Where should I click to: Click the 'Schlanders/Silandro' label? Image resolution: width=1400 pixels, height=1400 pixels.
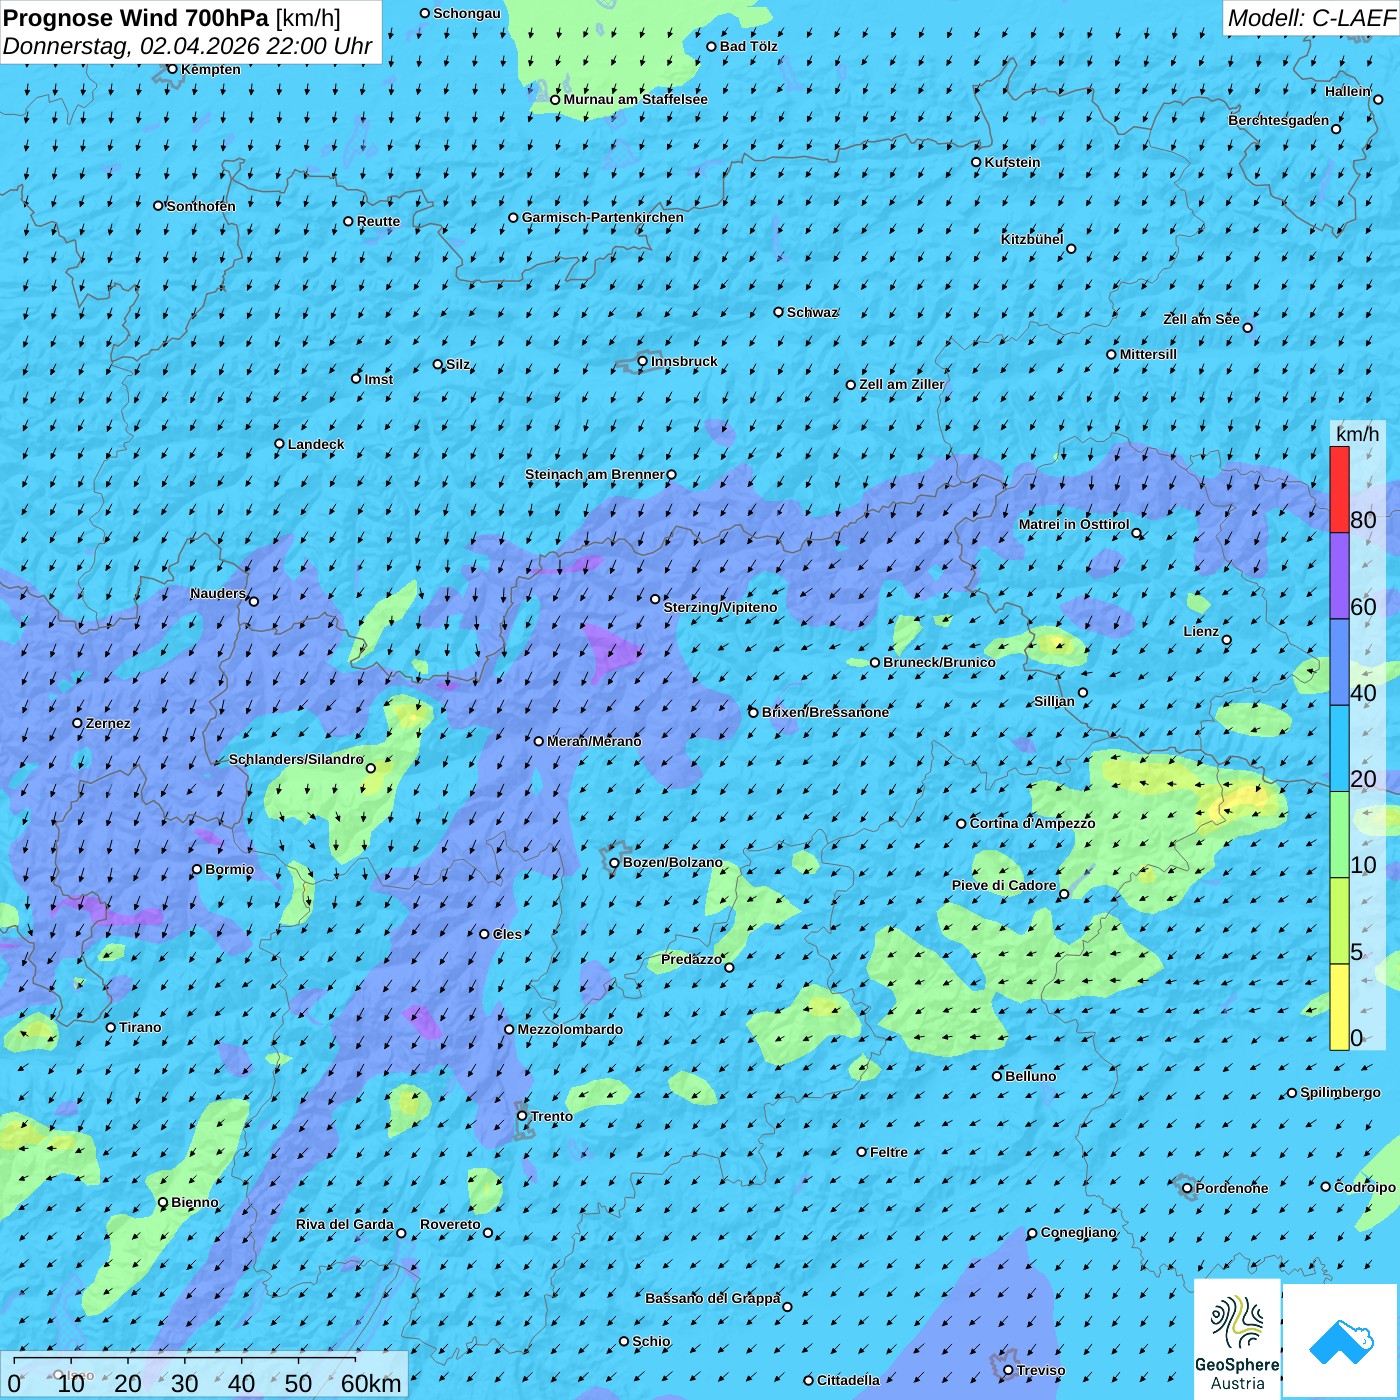[x=296, y=759]
